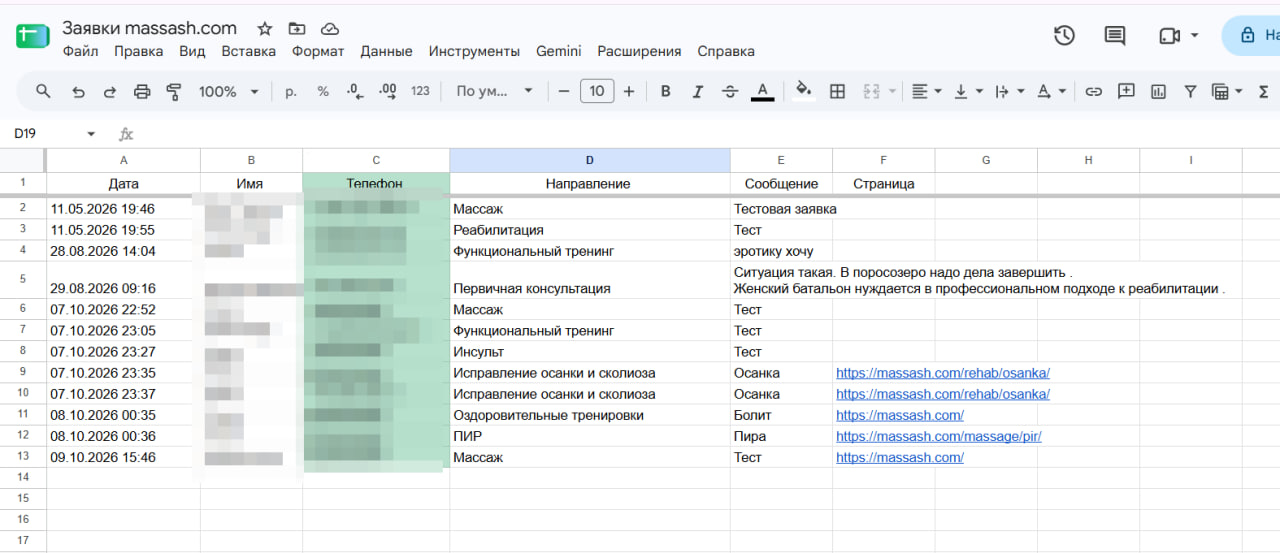Open the Вставка menu
Screen dimensions: 1280x553
249,51
